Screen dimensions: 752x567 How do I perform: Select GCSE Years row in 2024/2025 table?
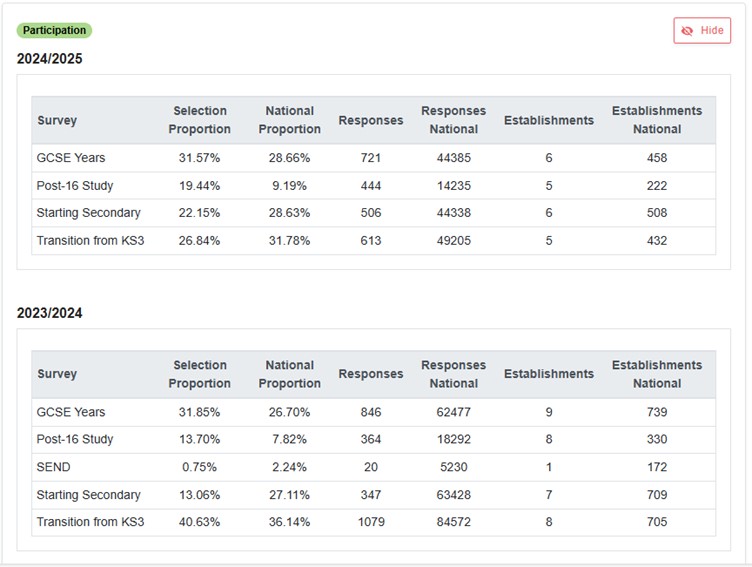click(x=71, y=158)
